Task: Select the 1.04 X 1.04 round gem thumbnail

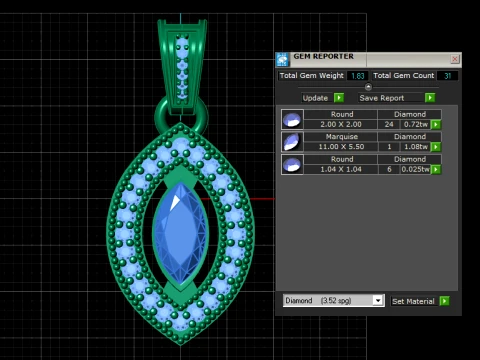Action: 292,164
